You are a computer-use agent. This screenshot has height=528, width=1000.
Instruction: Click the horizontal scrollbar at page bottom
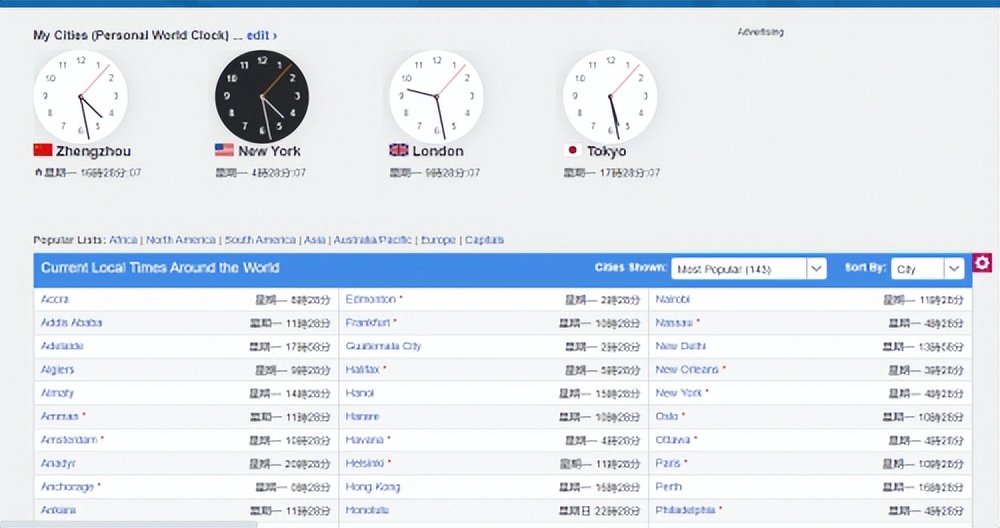[128, 524]
